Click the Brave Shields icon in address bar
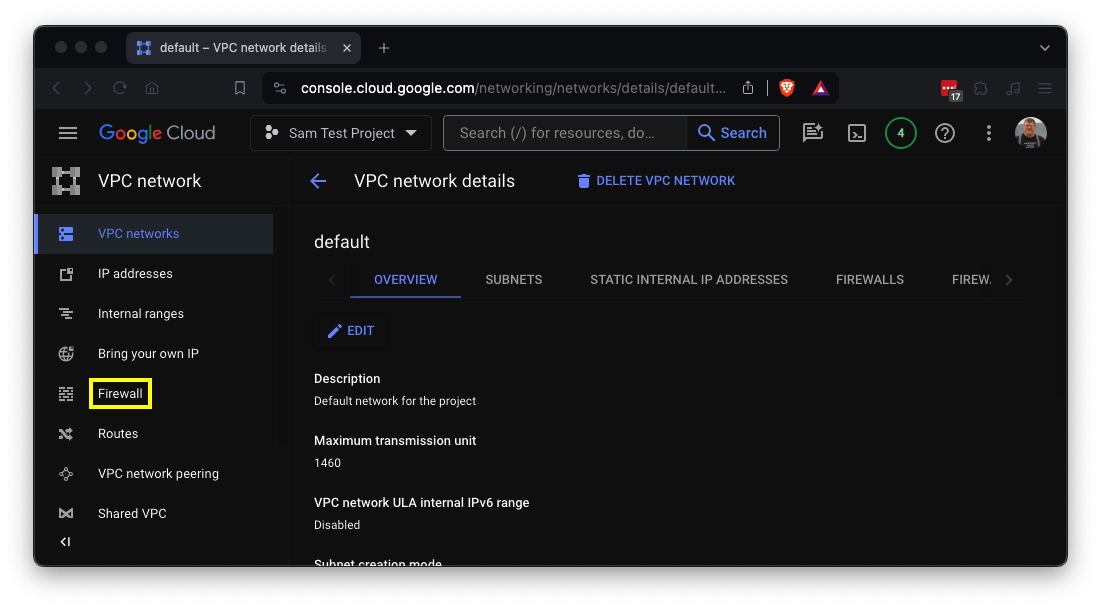 pos(787,88)
